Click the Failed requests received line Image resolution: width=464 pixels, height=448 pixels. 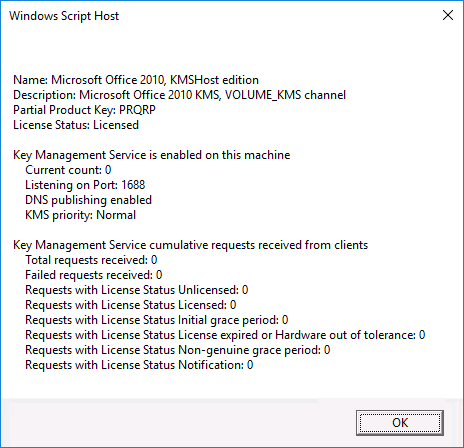[94, 275]
